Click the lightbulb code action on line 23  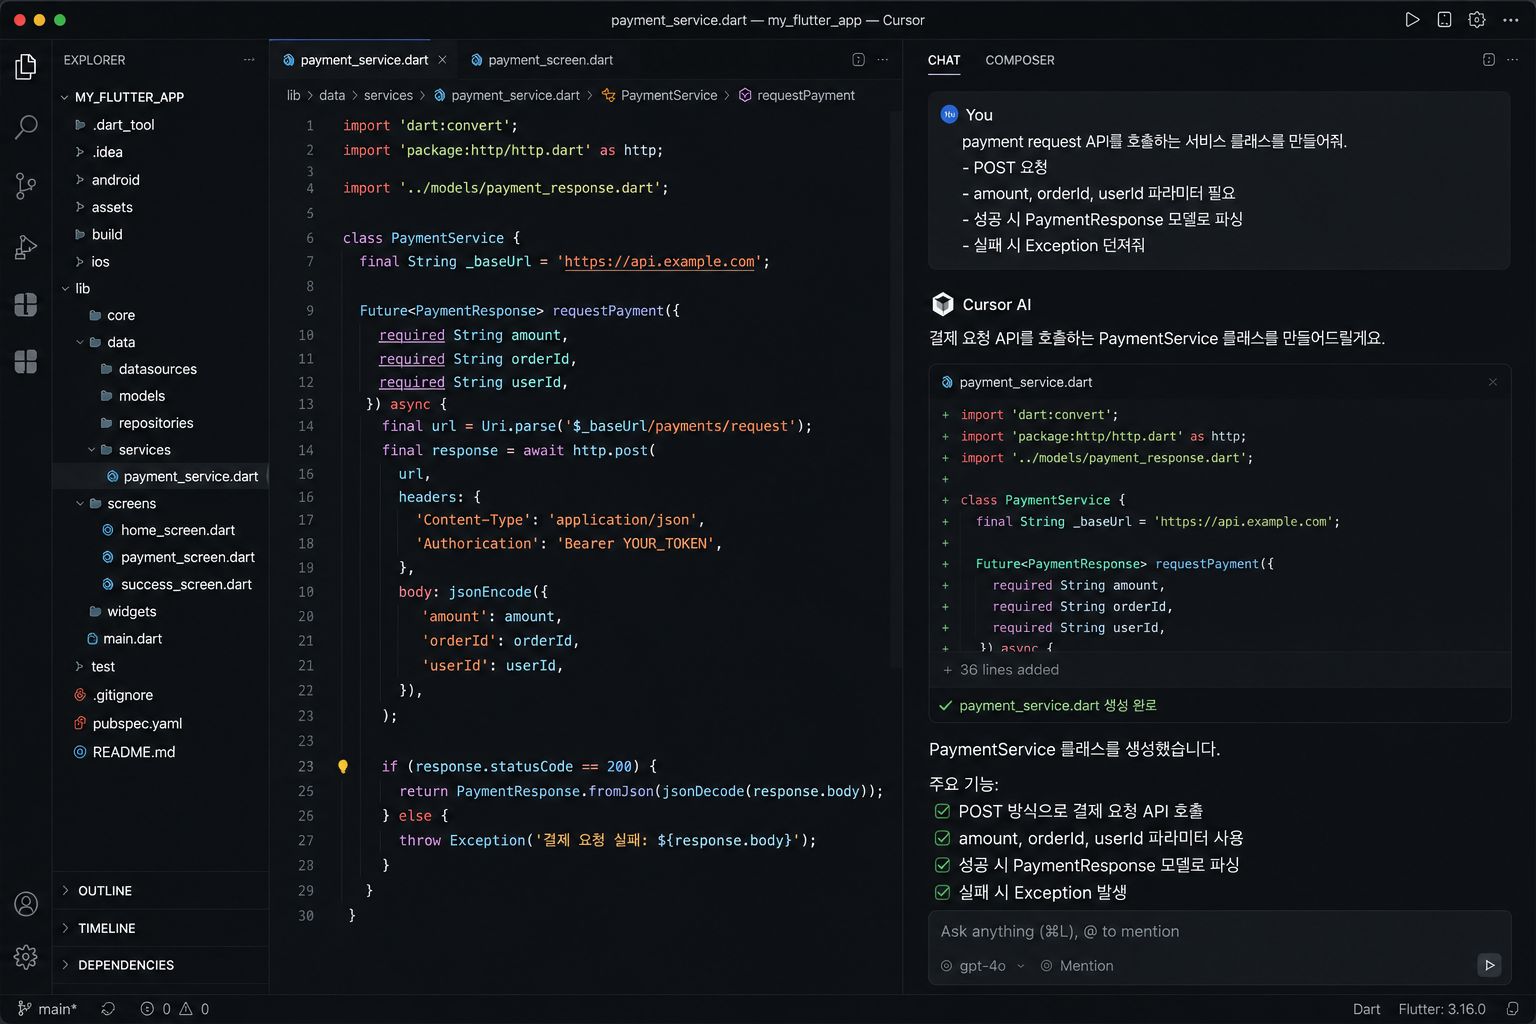(343, 767)
